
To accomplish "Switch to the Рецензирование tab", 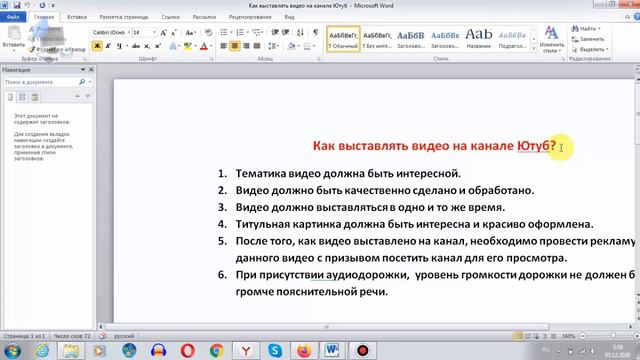I will [250, 17].
